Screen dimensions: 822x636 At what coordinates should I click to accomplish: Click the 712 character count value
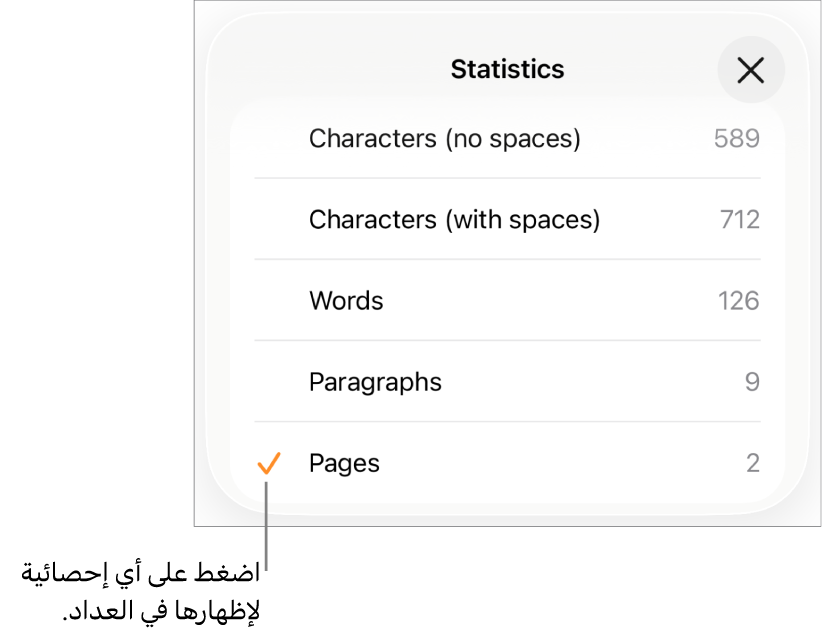739,219
